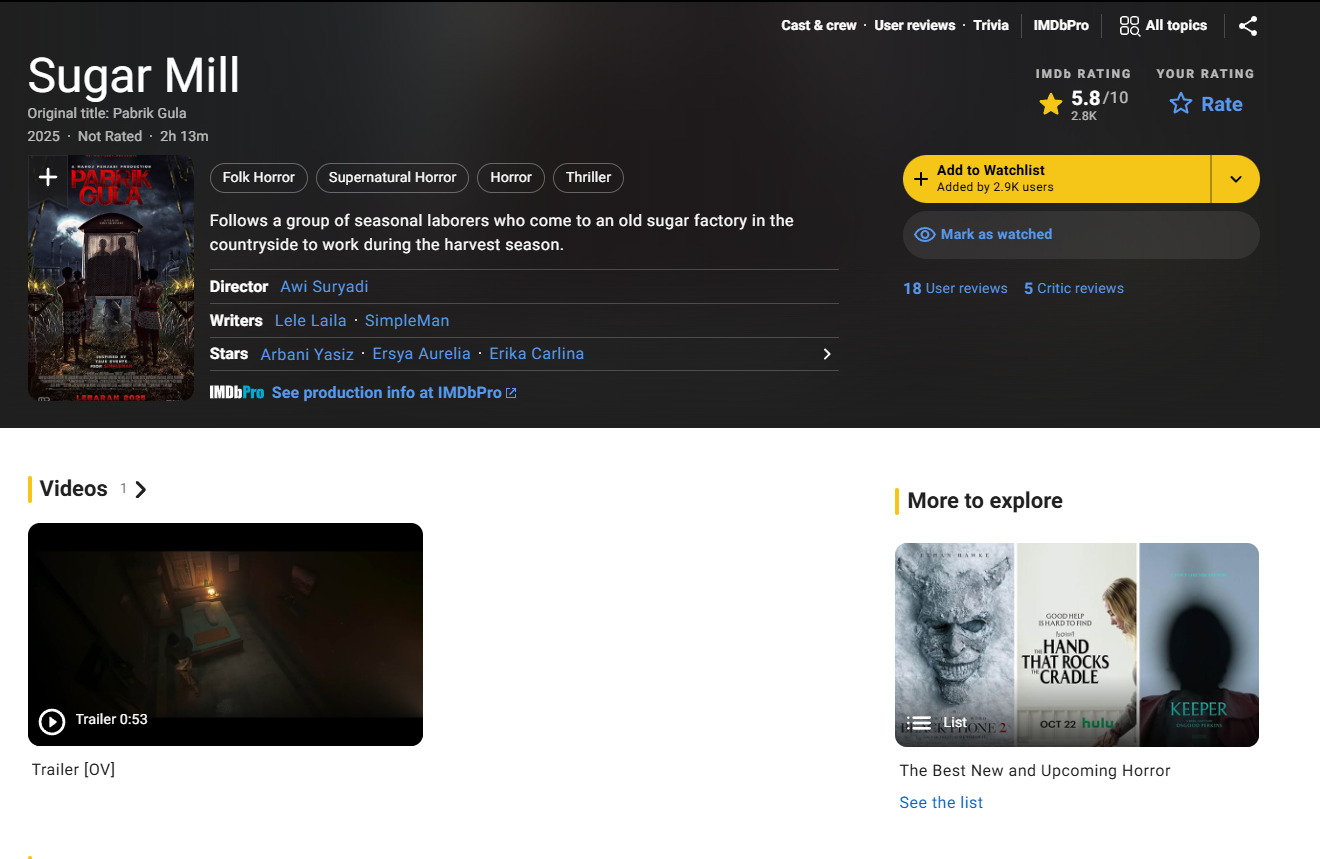Open the Trivia page

coord(990,26)
